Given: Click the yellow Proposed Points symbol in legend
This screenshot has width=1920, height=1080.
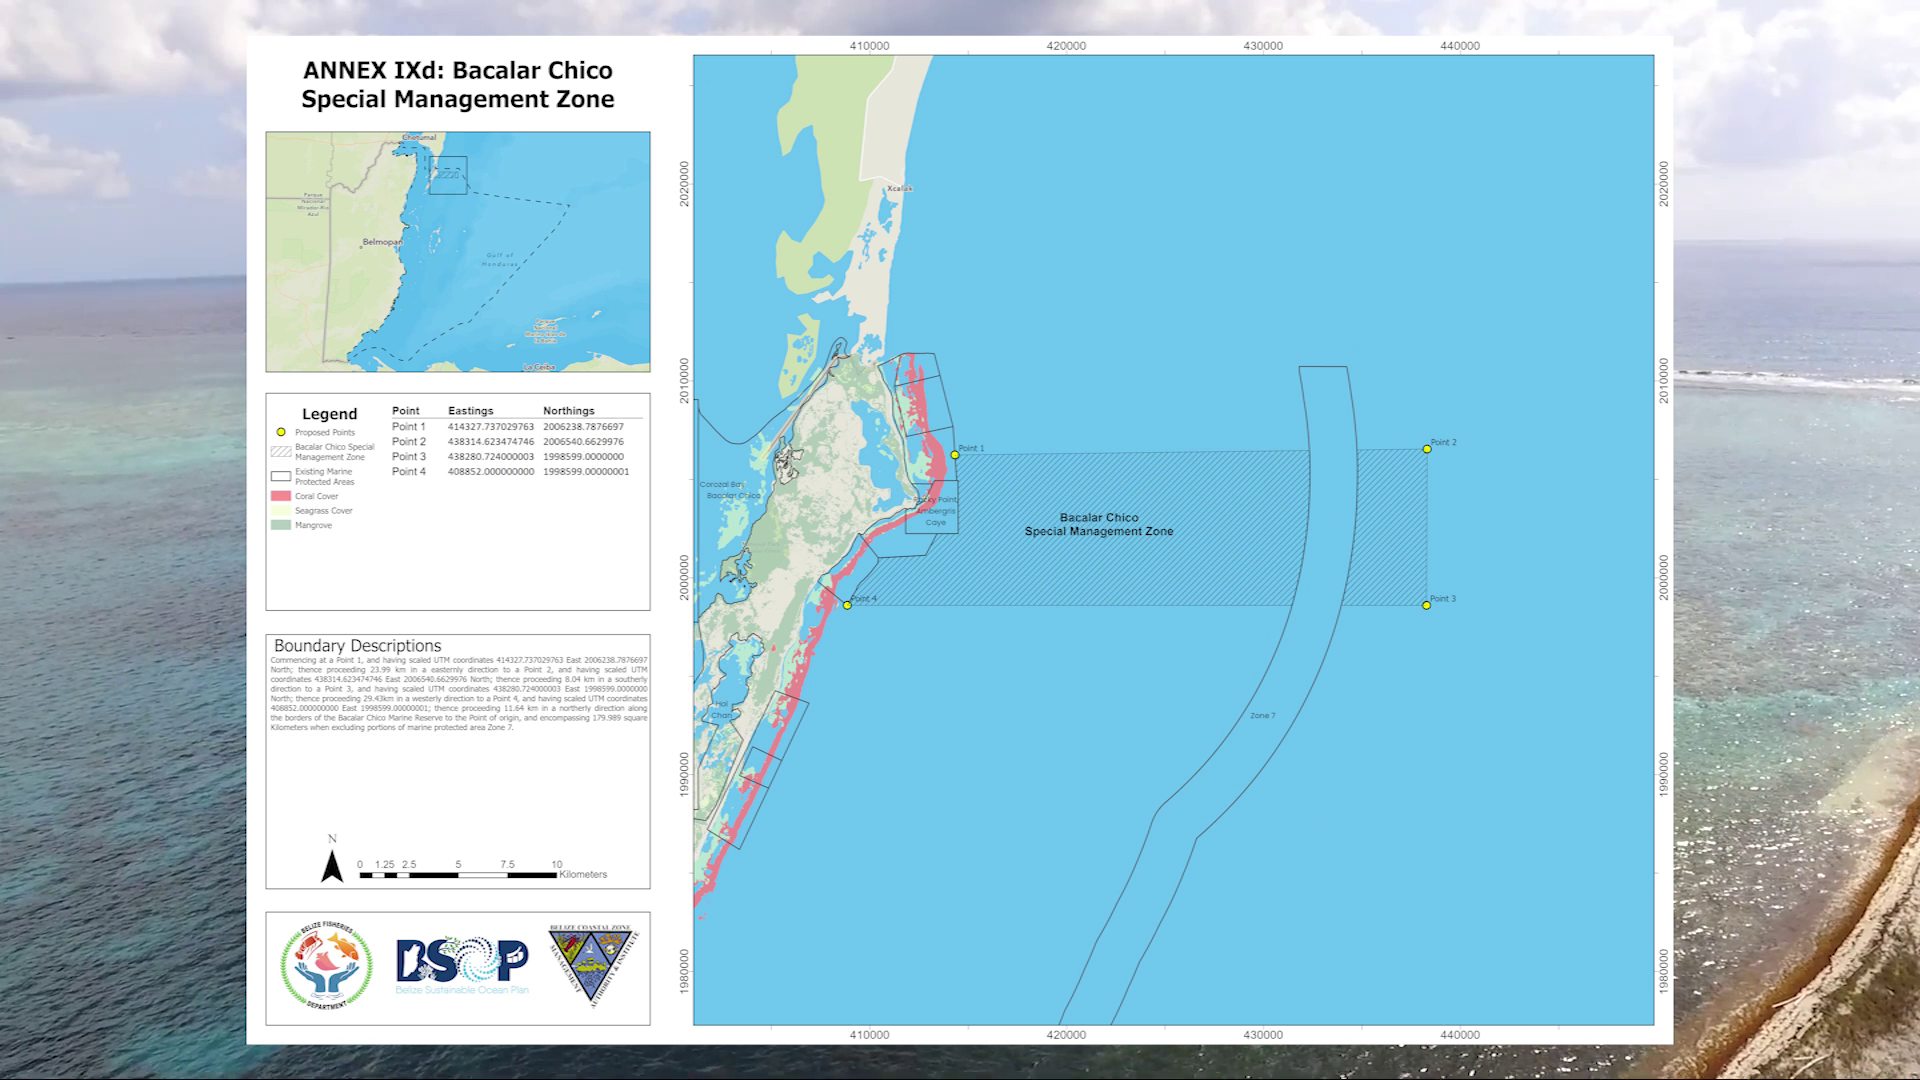Looking at the screenshot, I should 281,432.
